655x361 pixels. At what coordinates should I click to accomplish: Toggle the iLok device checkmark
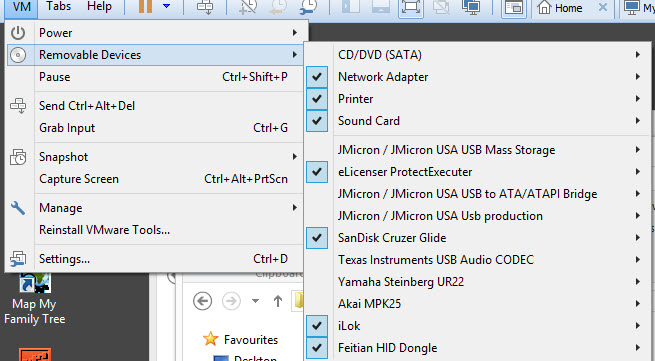pos(317,325)
